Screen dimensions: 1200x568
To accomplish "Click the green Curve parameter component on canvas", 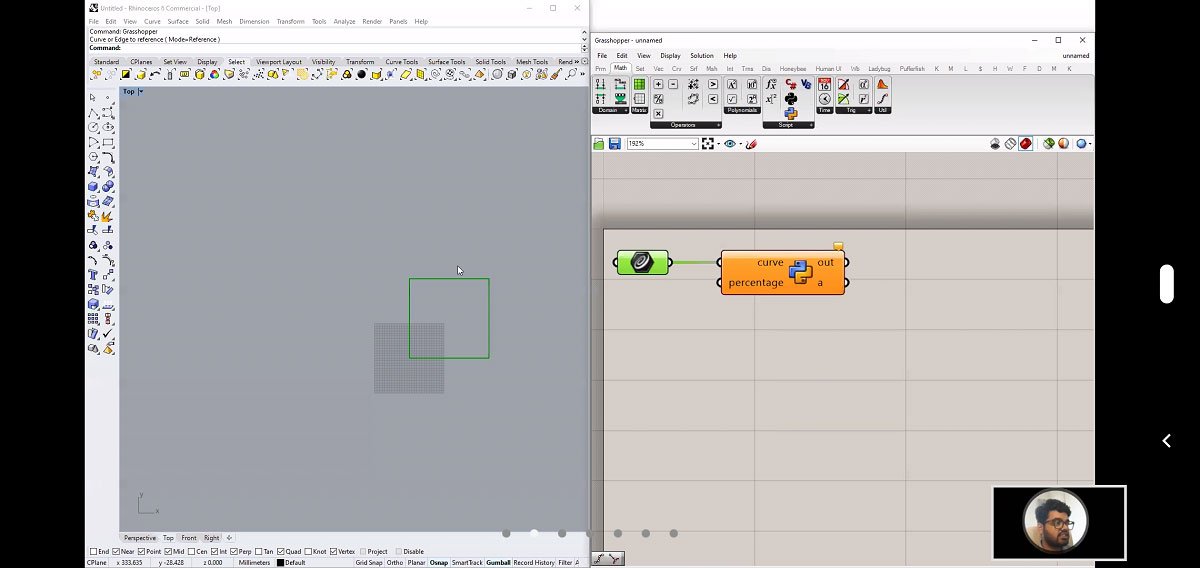I will click(x=642, y=262).
